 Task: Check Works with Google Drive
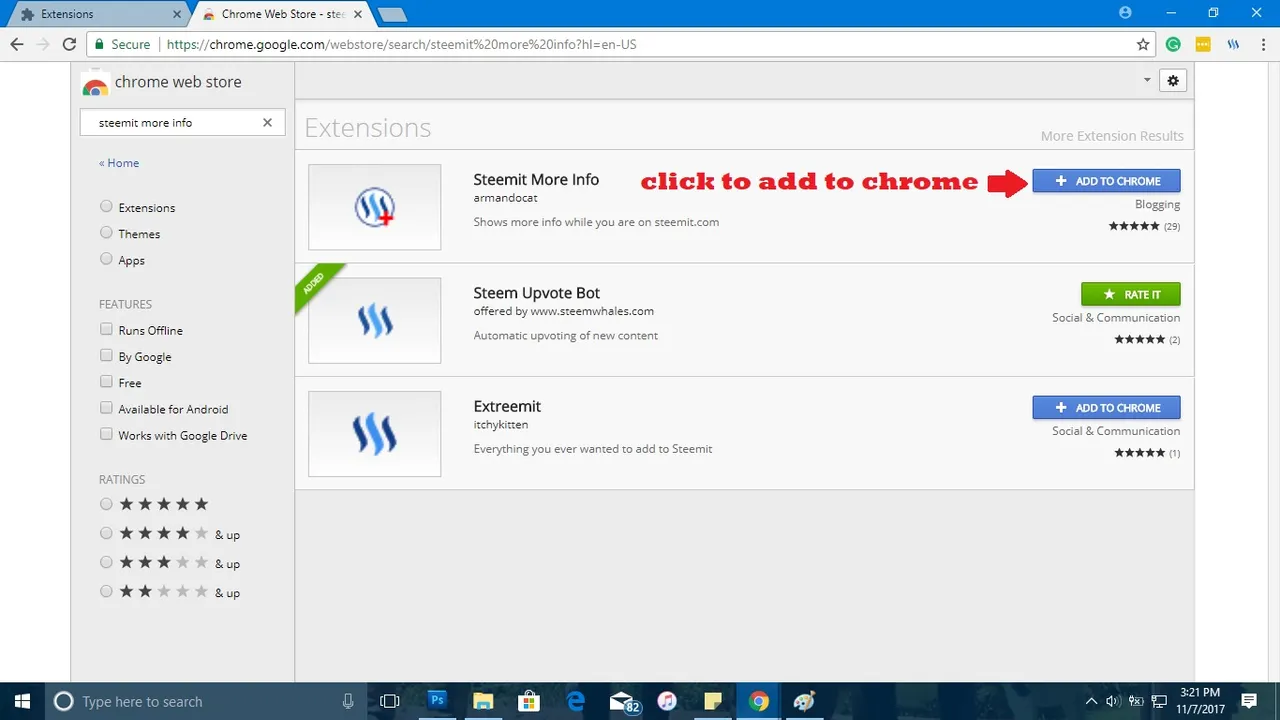pos(106,435)
